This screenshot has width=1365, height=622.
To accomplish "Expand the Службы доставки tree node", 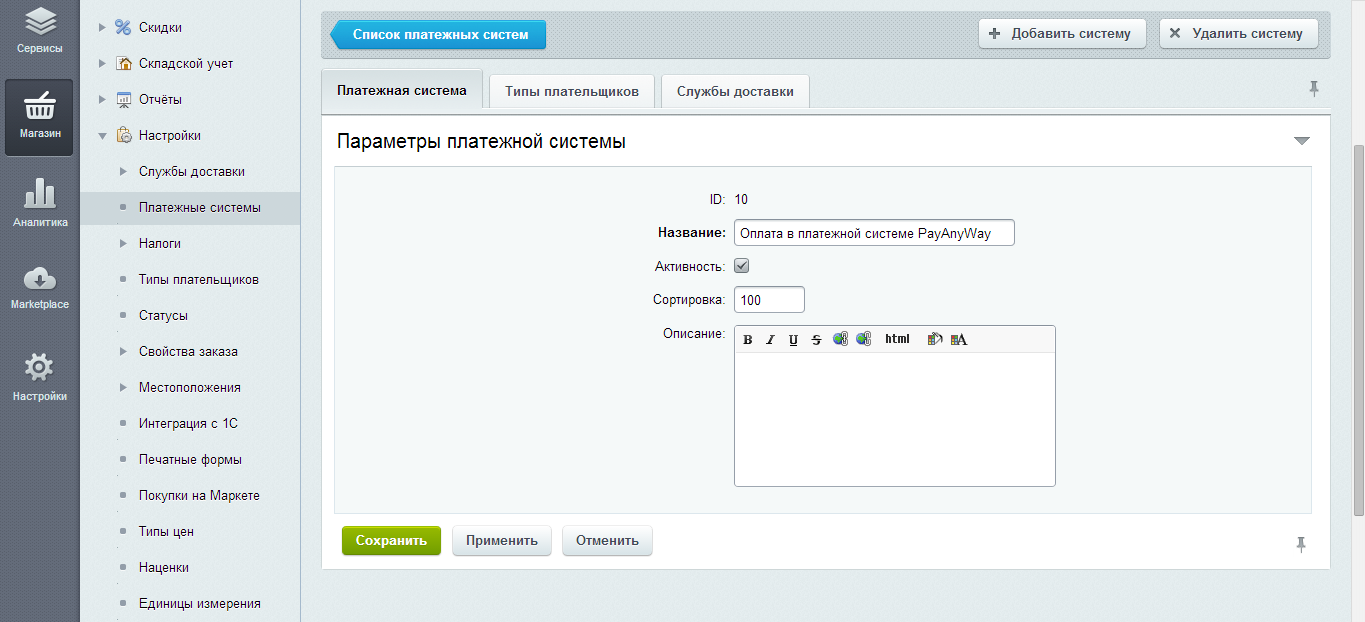I will [123, 171].
